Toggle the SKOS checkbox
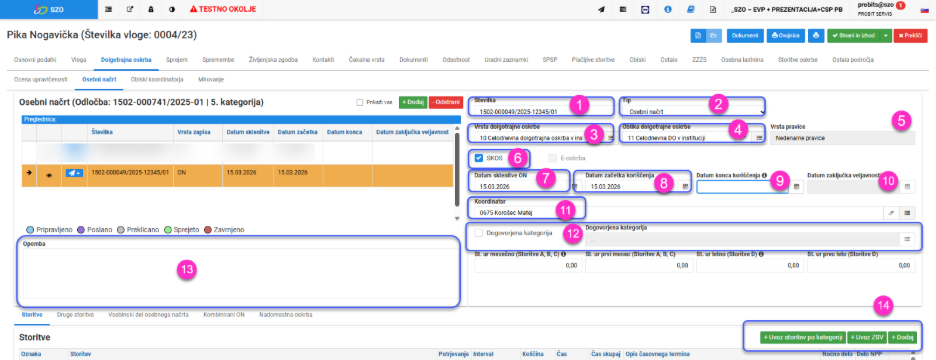This screenshot has height=360, width=936. coord(479,158)
